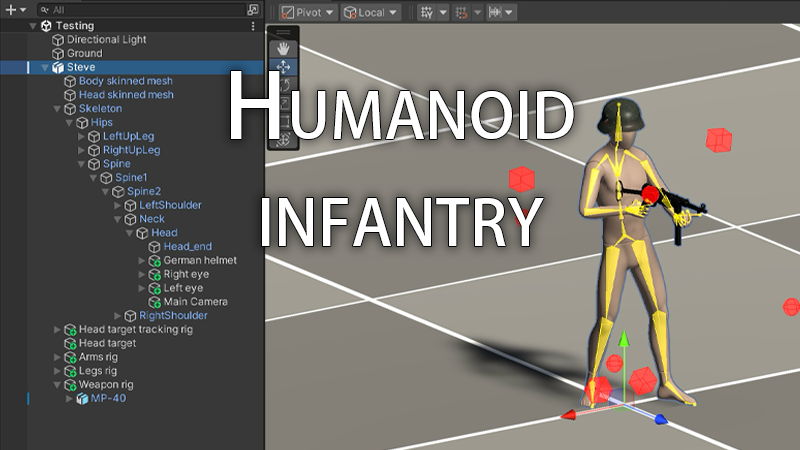Select Main Camera in the hierarchy
This screenshot has height=450, width=800.
point(195,302)
